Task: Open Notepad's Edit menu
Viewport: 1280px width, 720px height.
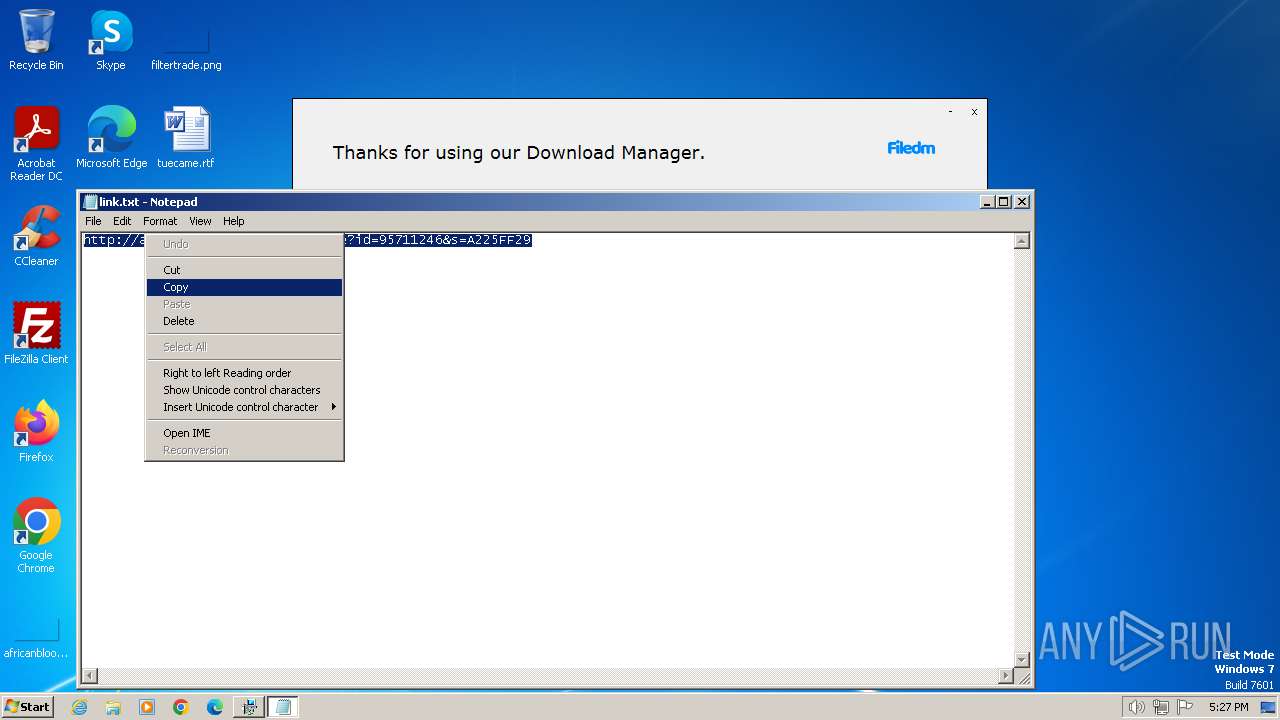Action: coord(122,221)
